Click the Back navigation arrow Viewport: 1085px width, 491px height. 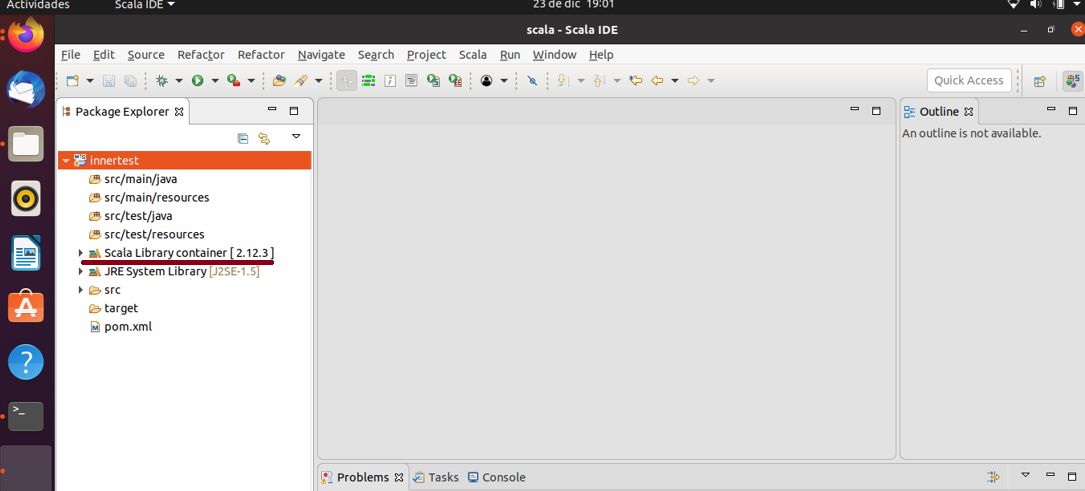point(657,81)
